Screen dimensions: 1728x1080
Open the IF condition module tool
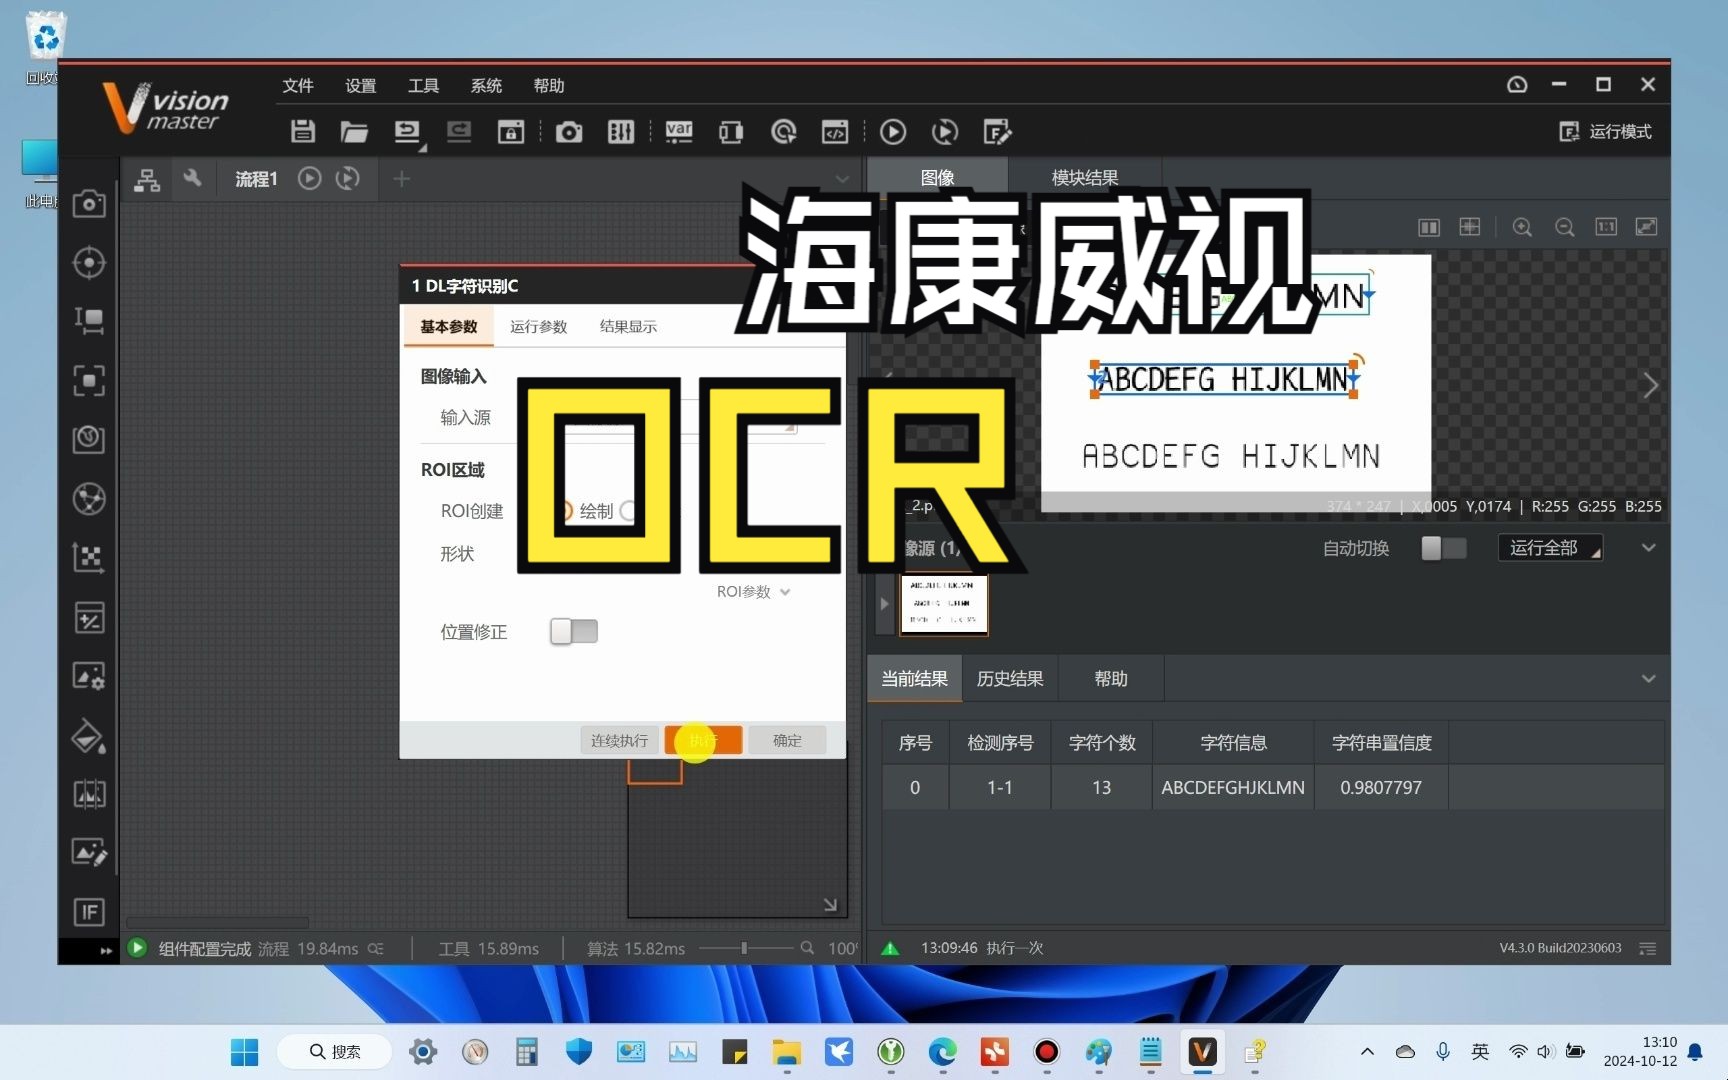tap(89, 912)
